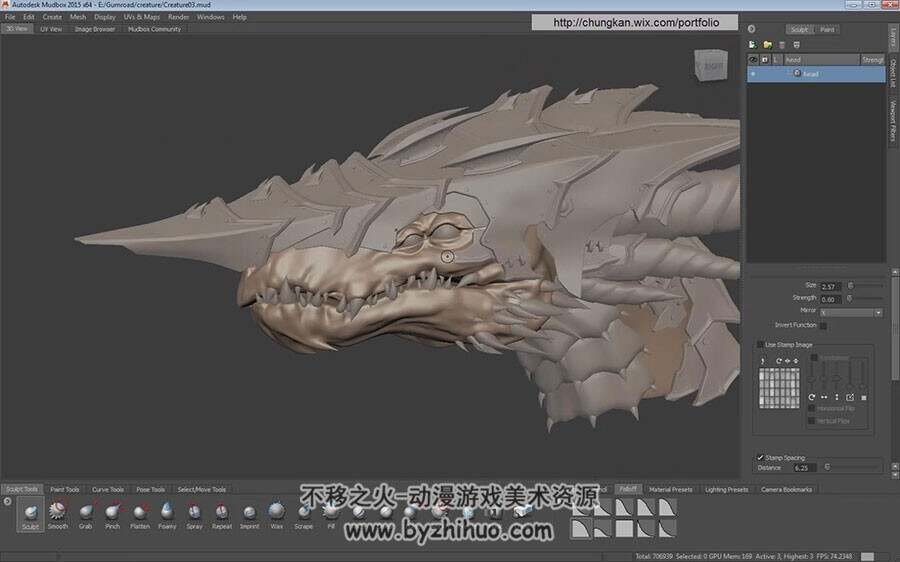Enable Invert Function checkbox
Viewport: 900px width, 562px height.
coord(823,326)
